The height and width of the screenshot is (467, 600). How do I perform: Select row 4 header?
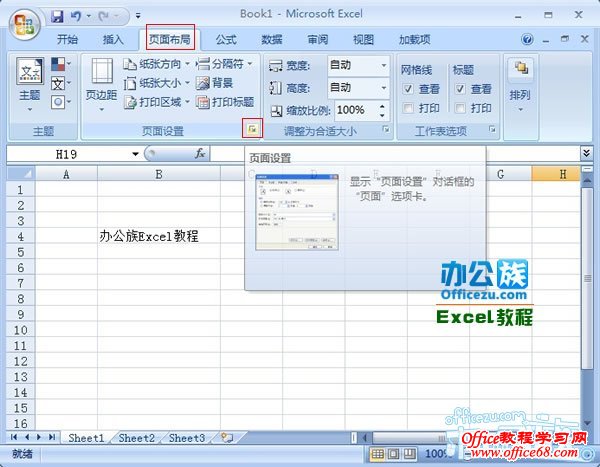[x=21, y=236]
